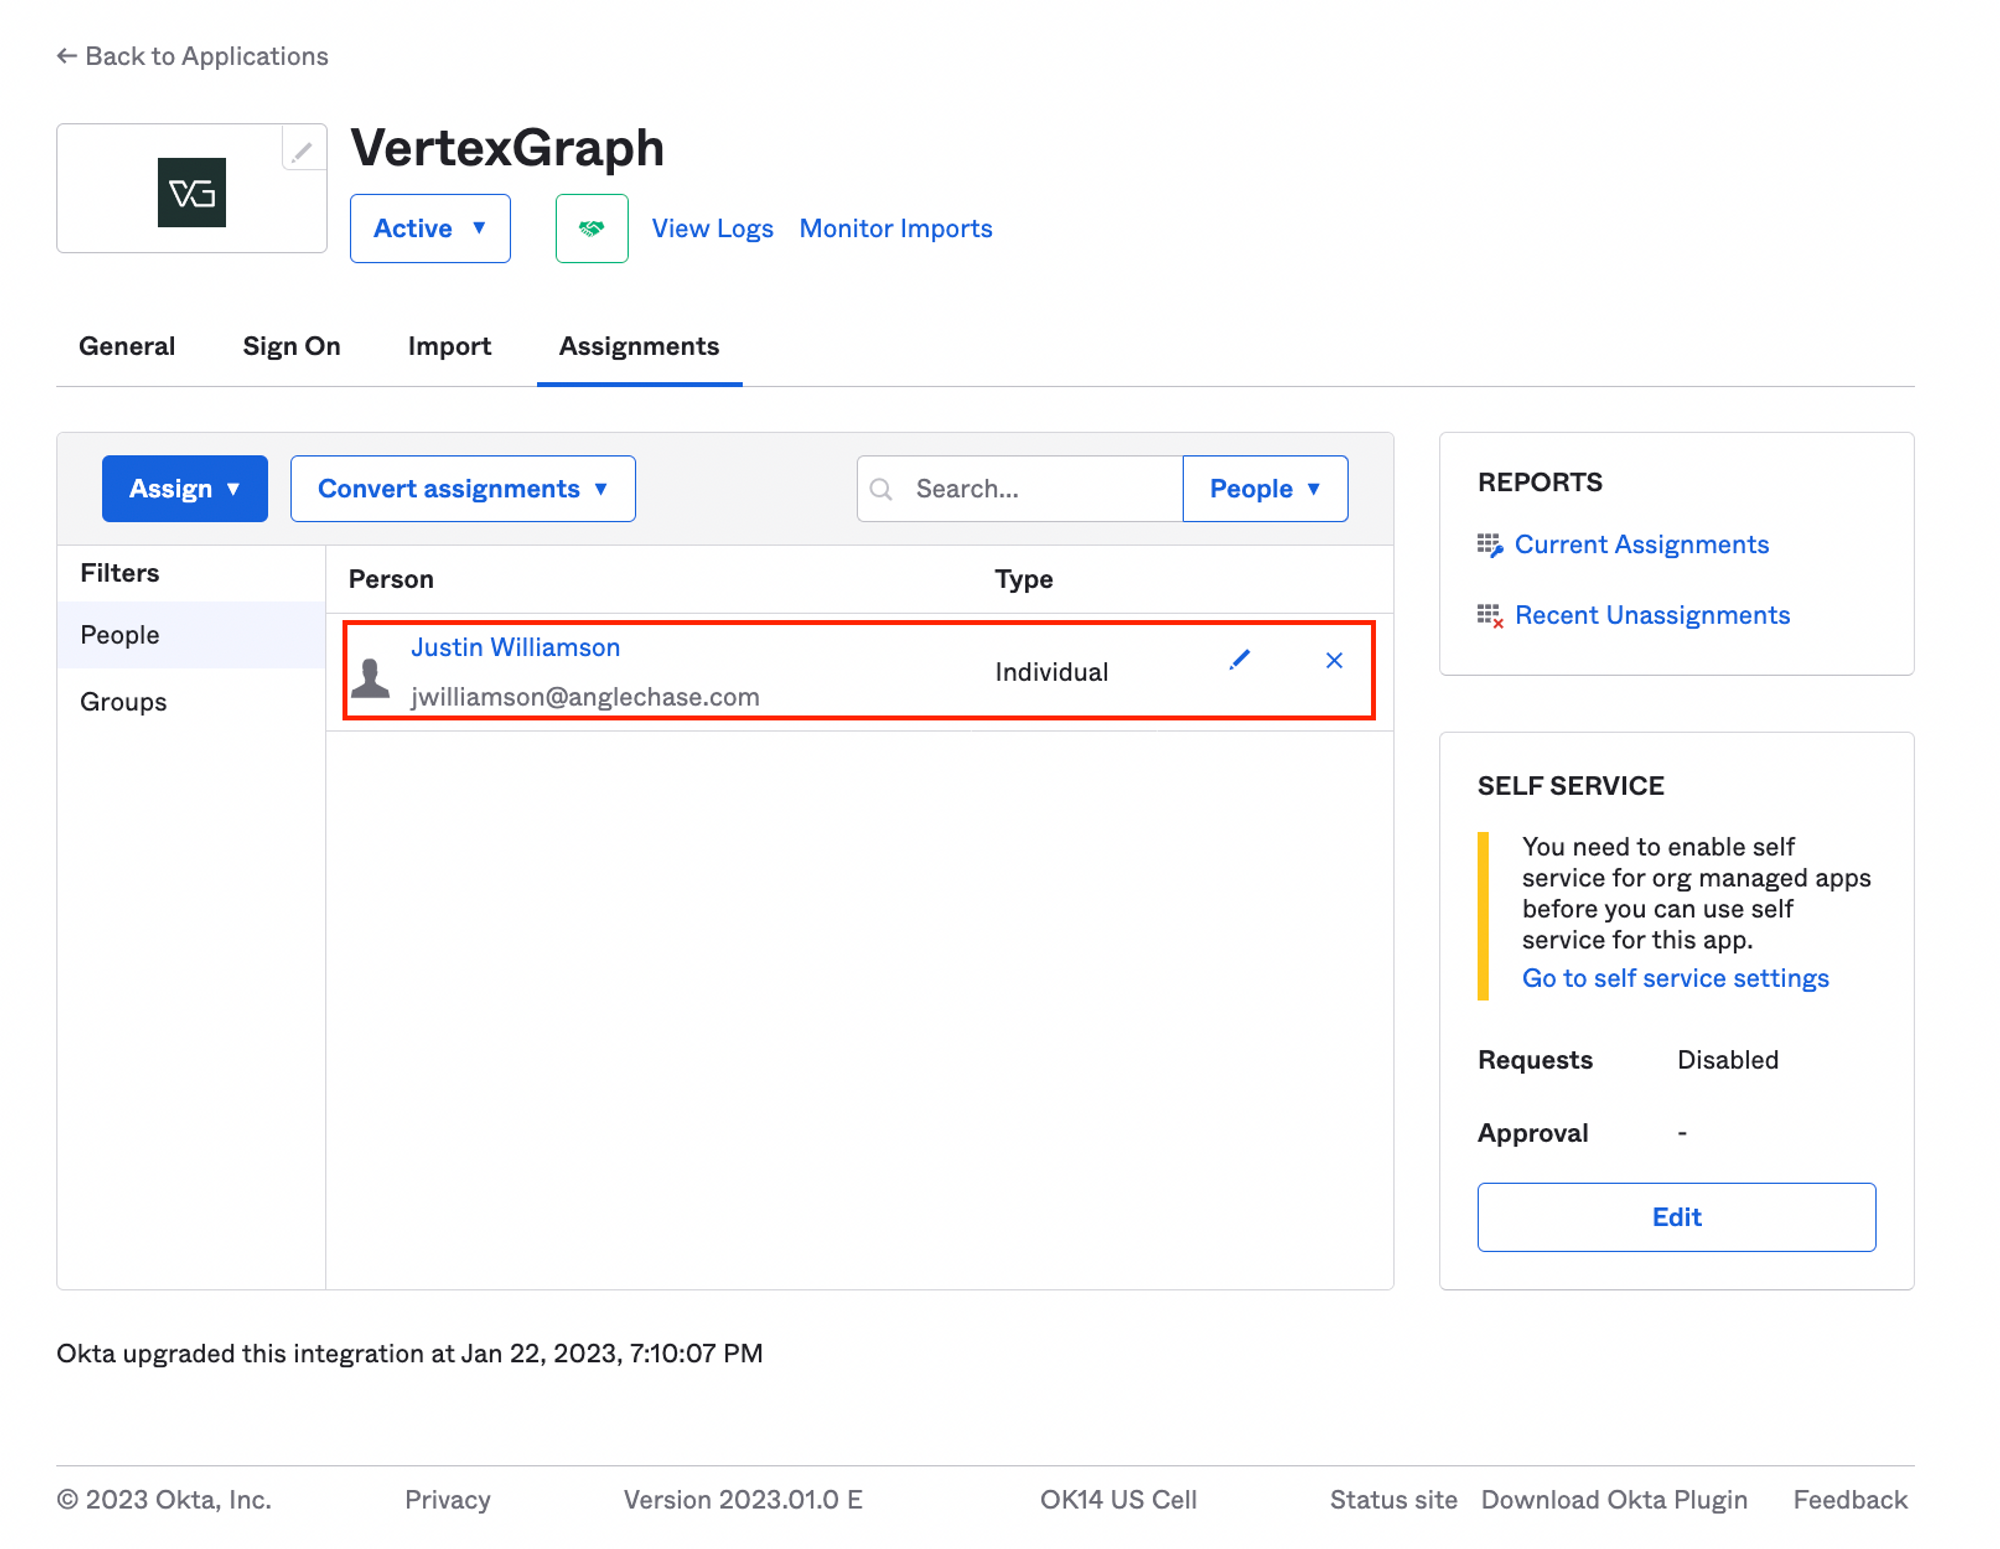Switch to the Sign On tab
2000x1549 pixels.
tap(292, 346)
